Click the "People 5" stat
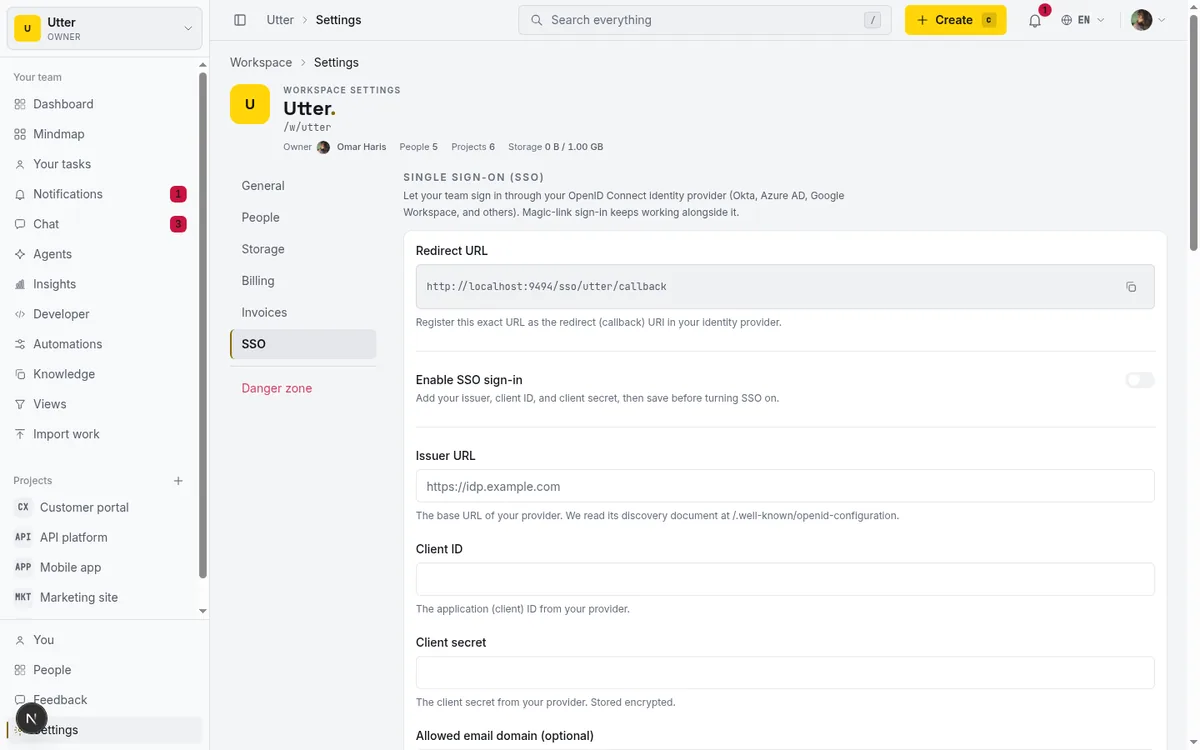Image resolution: width=1200 pixels, height=750 pixels. [x=418, y=147]
